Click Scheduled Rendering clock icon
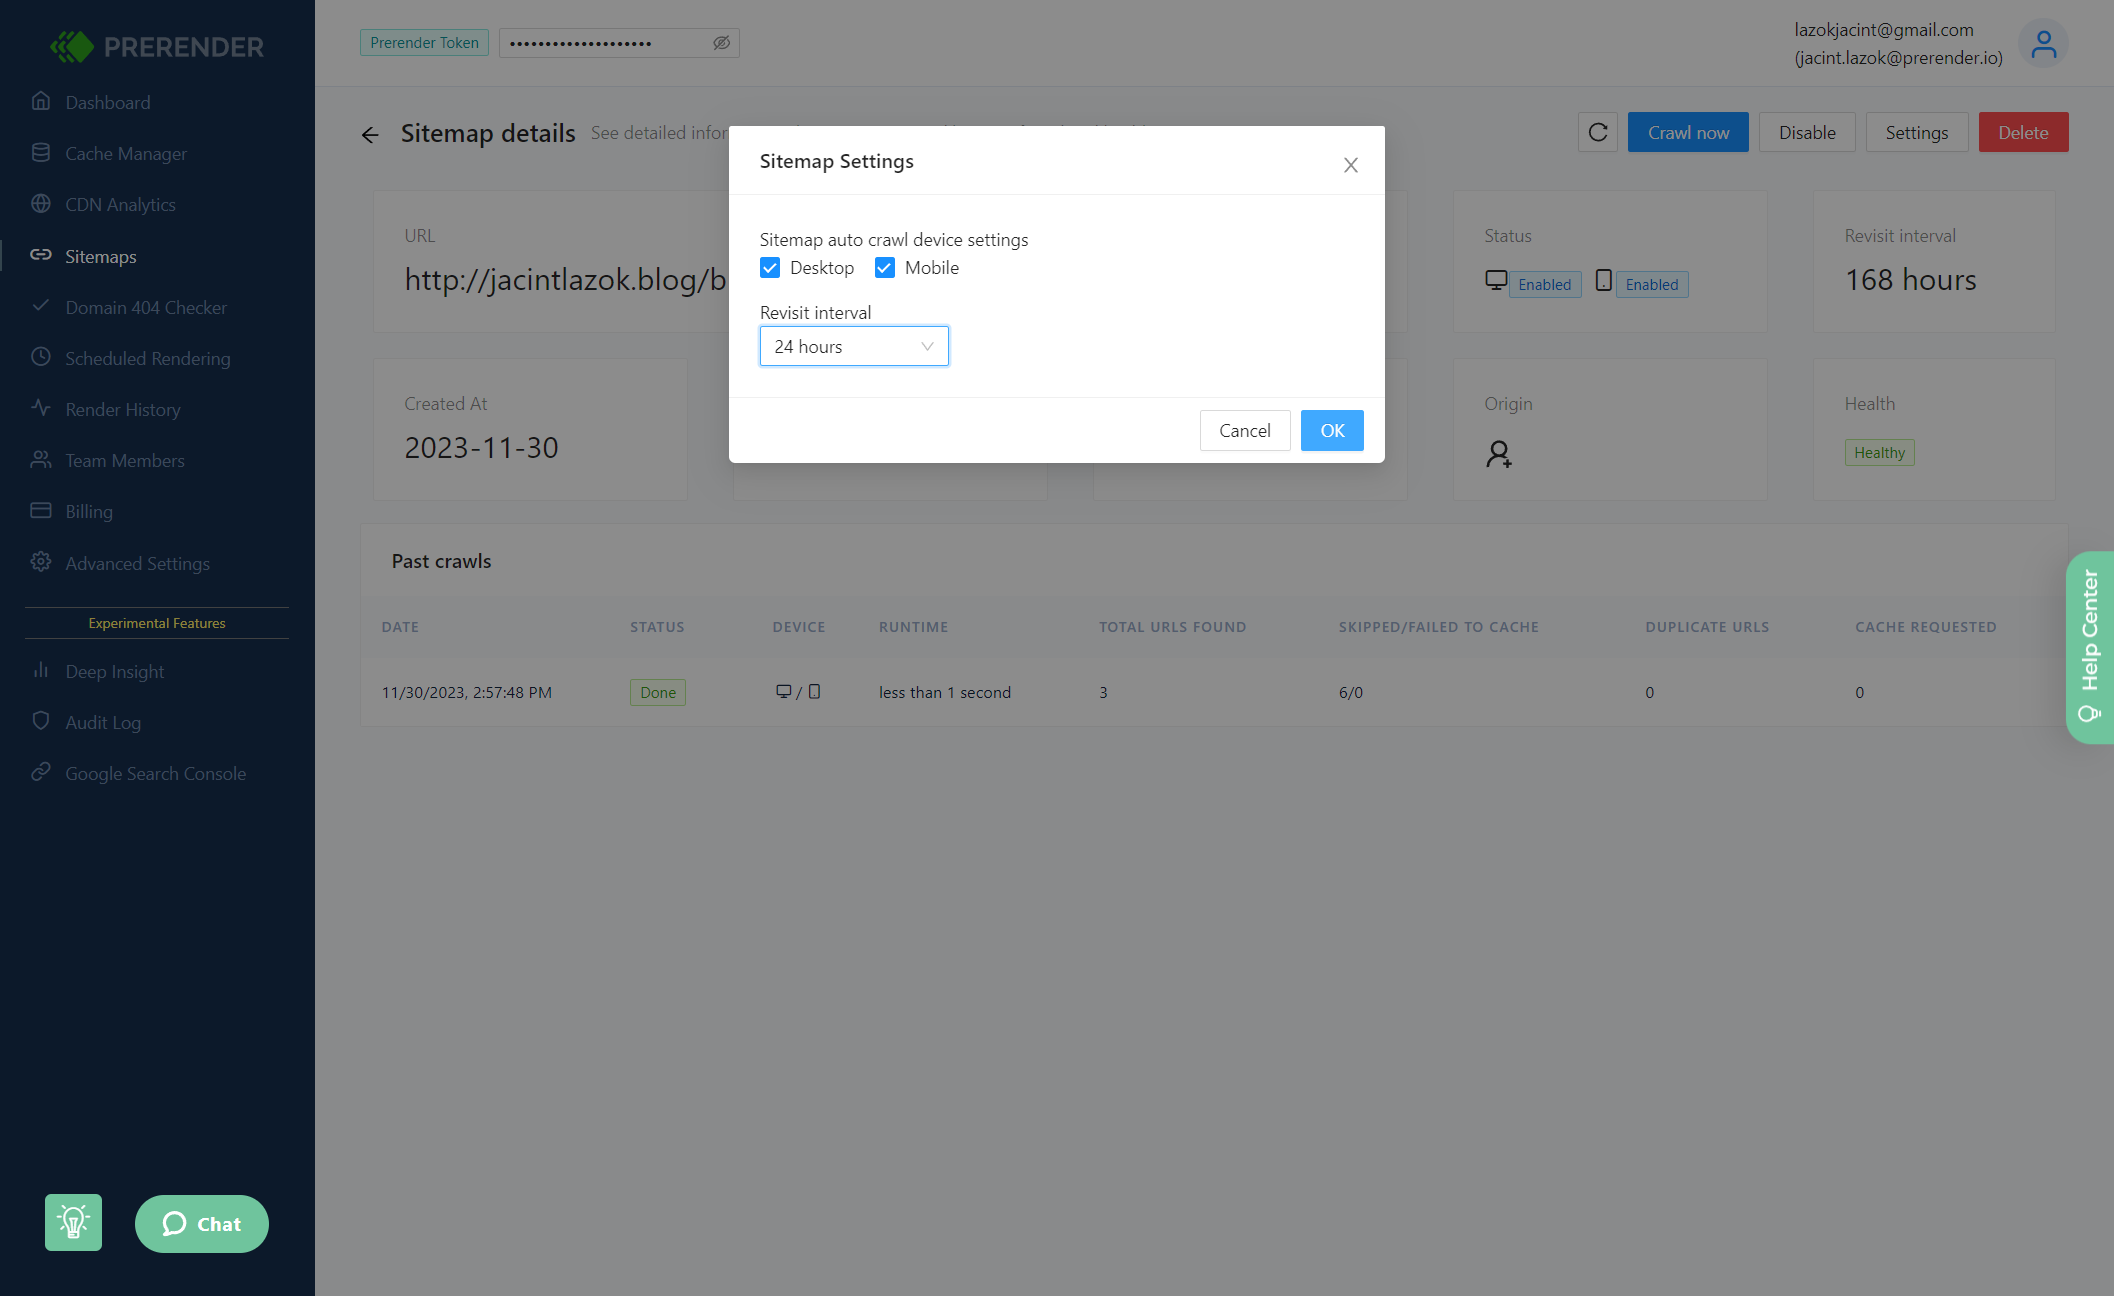 click(41, 357)
